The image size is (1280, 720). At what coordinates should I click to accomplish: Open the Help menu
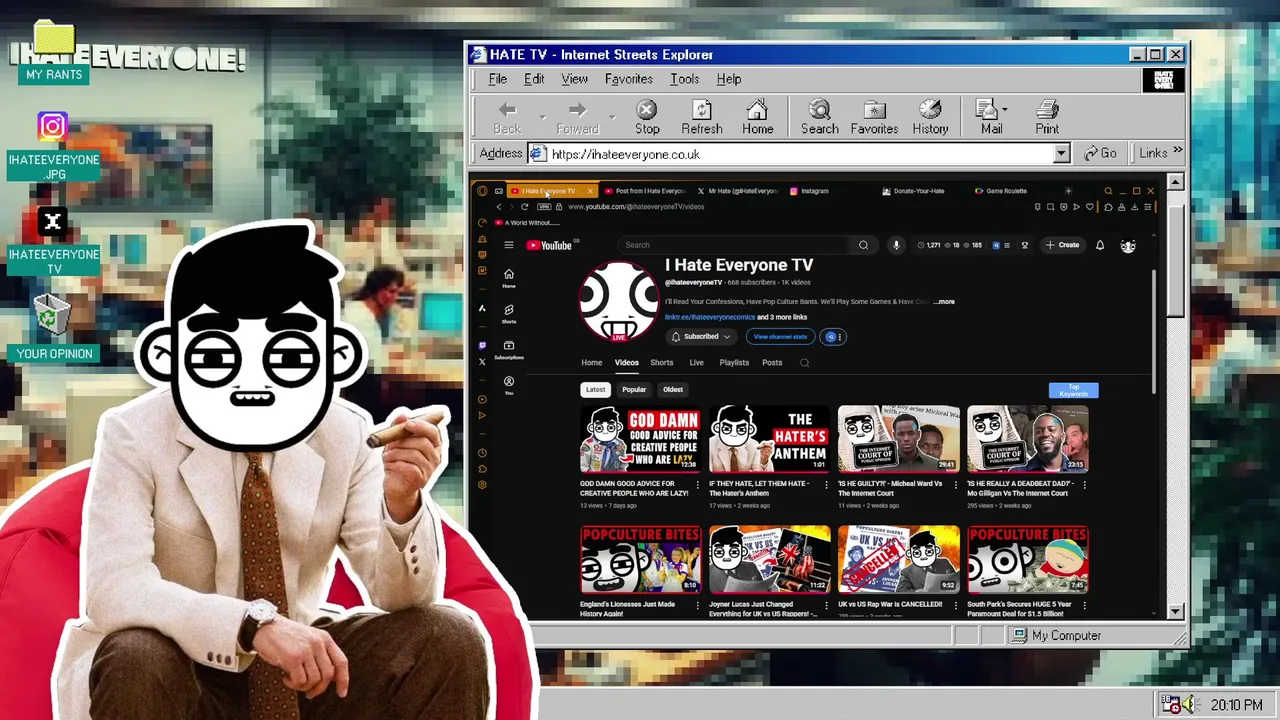(728, 79)
